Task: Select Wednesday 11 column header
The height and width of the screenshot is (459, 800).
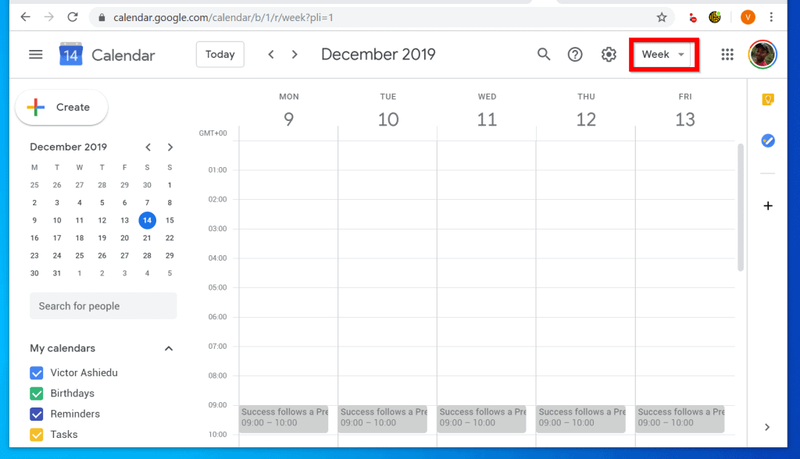Action: [x=487, y=111]
